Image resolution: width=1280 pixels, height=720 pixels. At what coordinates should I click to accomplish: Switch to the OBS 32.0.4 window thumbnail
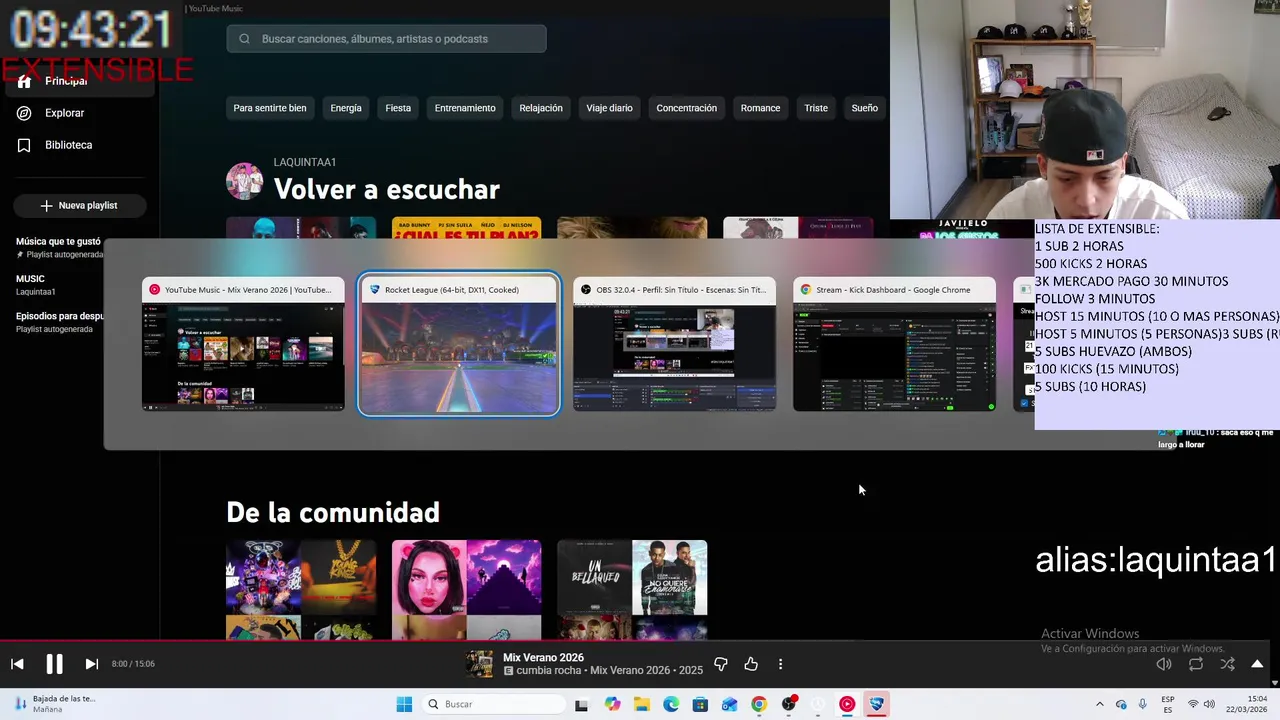674,344
